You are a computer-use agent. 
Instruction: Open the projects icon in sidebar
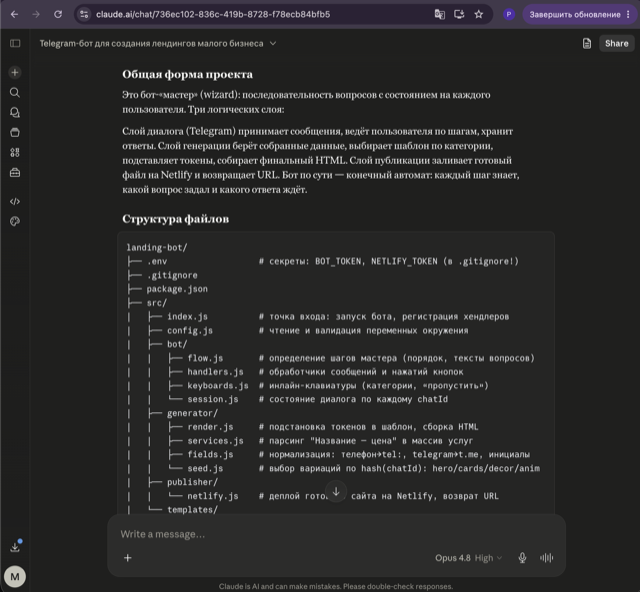click(15, 132)
